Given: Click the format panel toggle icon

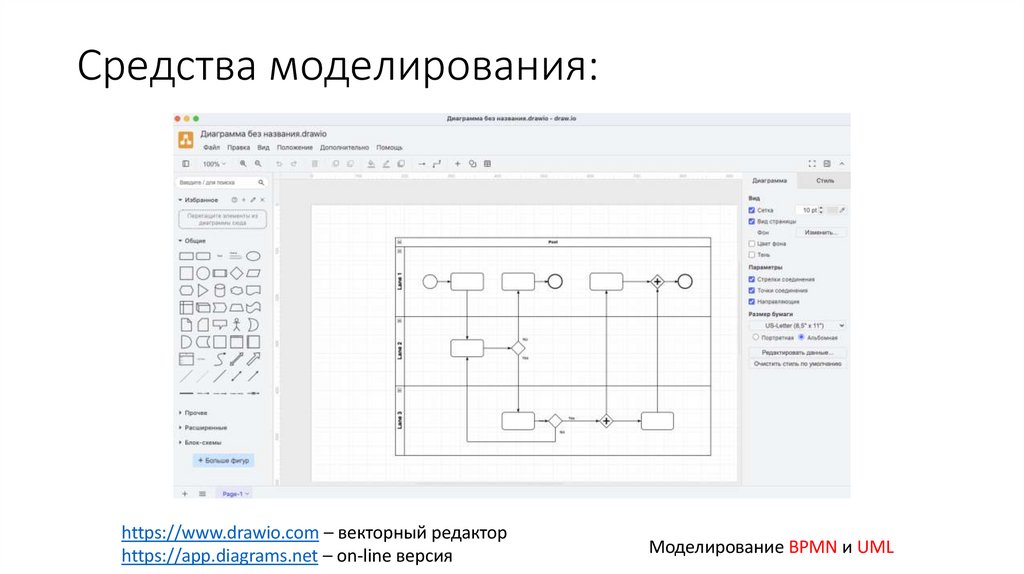Looking at the screenshot, I should (x=827, y=164).
